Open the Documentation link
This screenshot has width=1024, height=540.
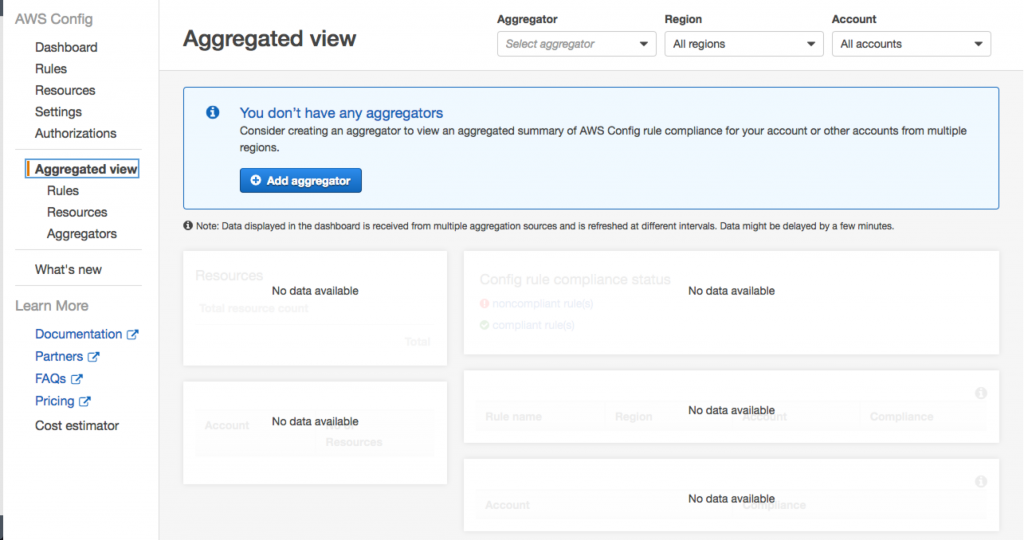(78, 334)
